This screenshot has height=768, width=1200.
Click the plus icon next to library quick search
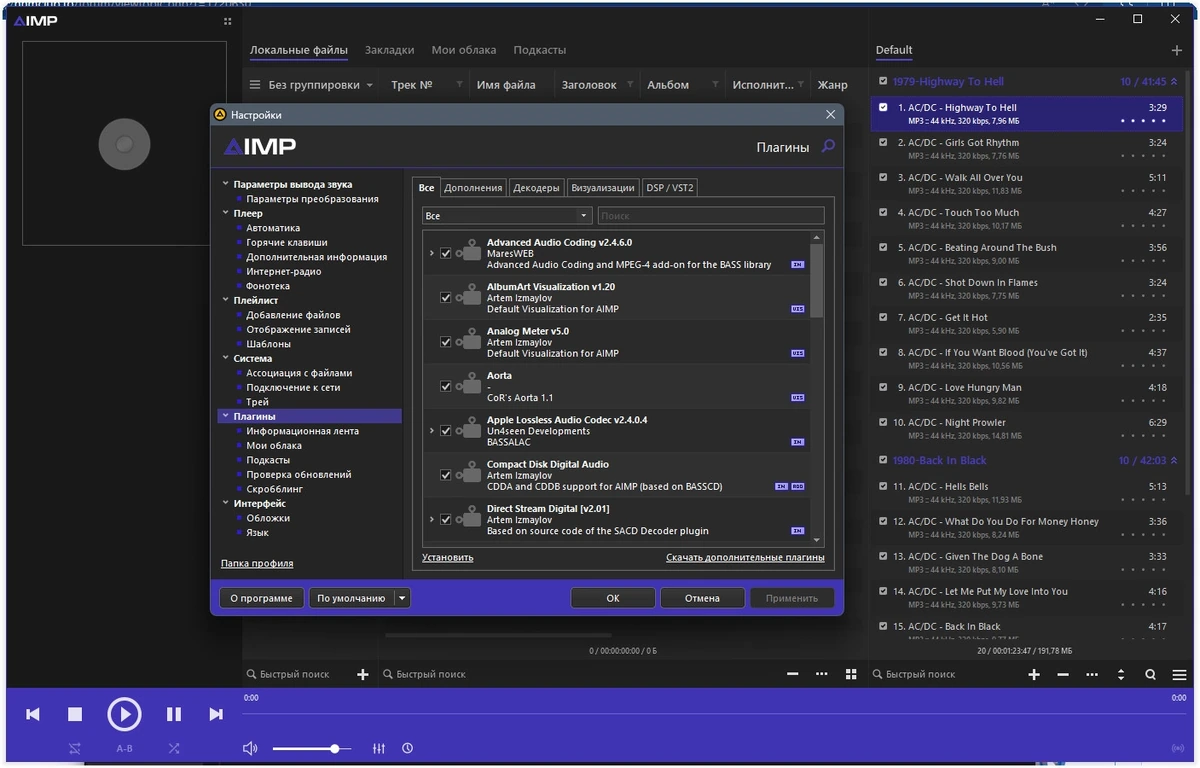(x=363, y=674)
